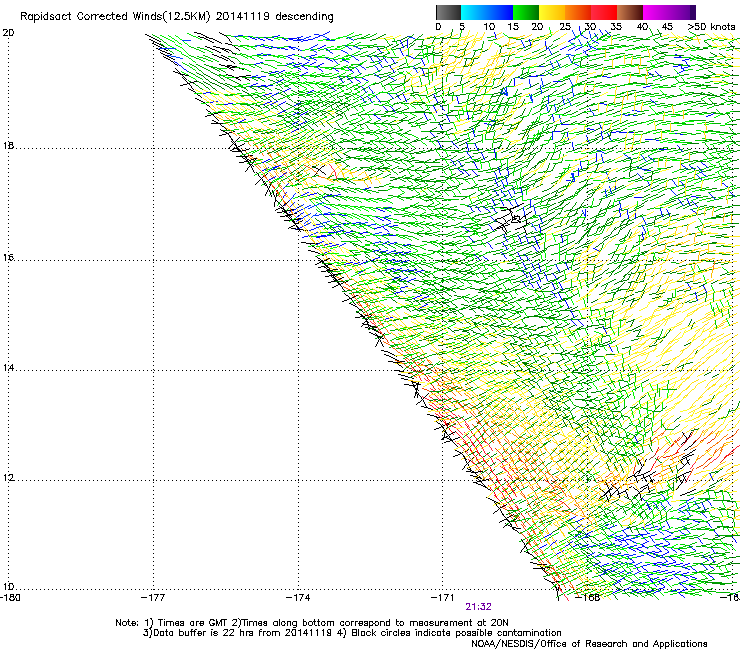Click the longitude '-171' axis label

coord(443,598)
